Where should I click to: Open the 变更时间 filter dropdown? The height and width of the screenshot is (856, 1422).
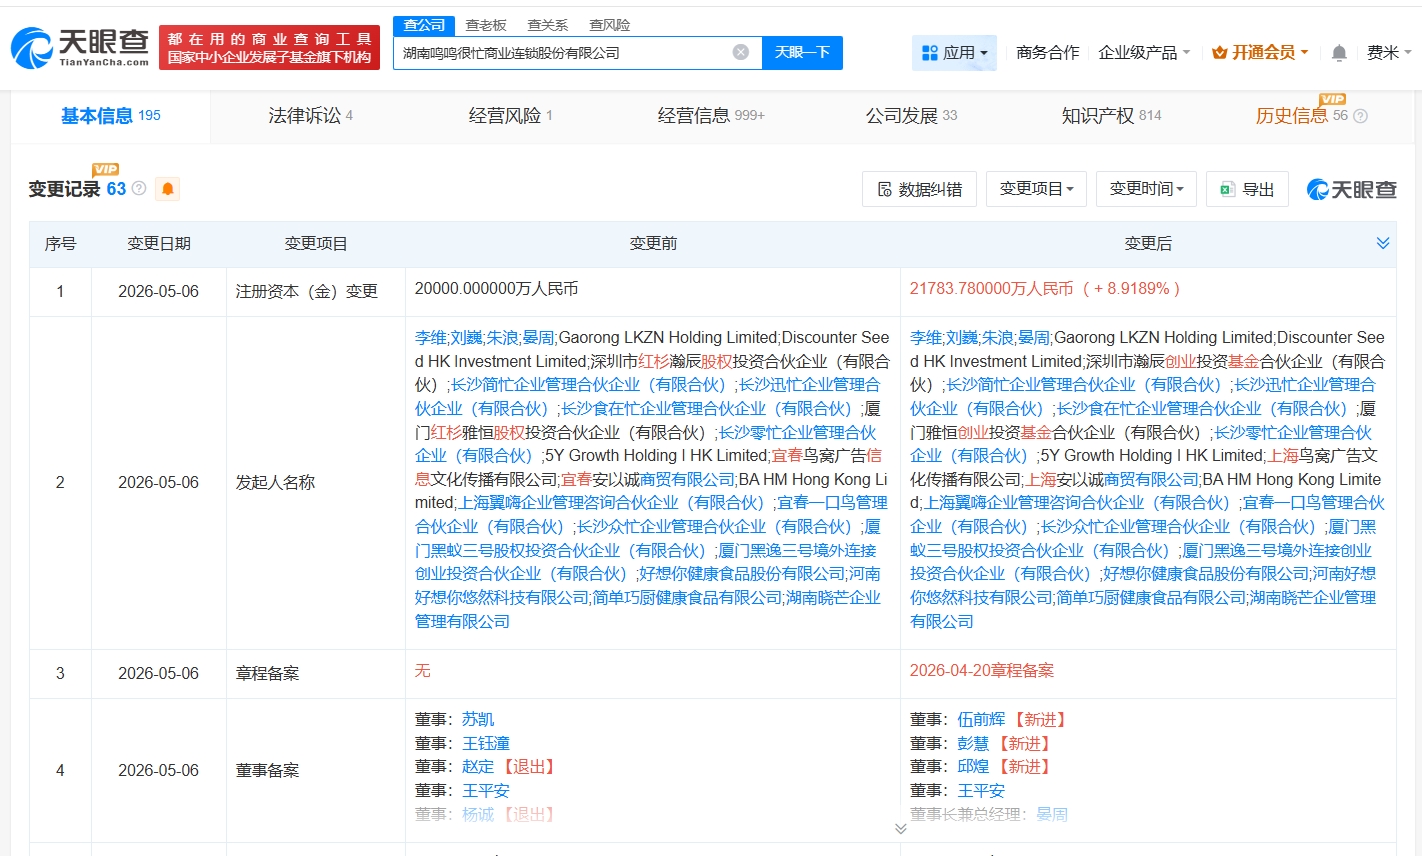(x=1146, y=189)
